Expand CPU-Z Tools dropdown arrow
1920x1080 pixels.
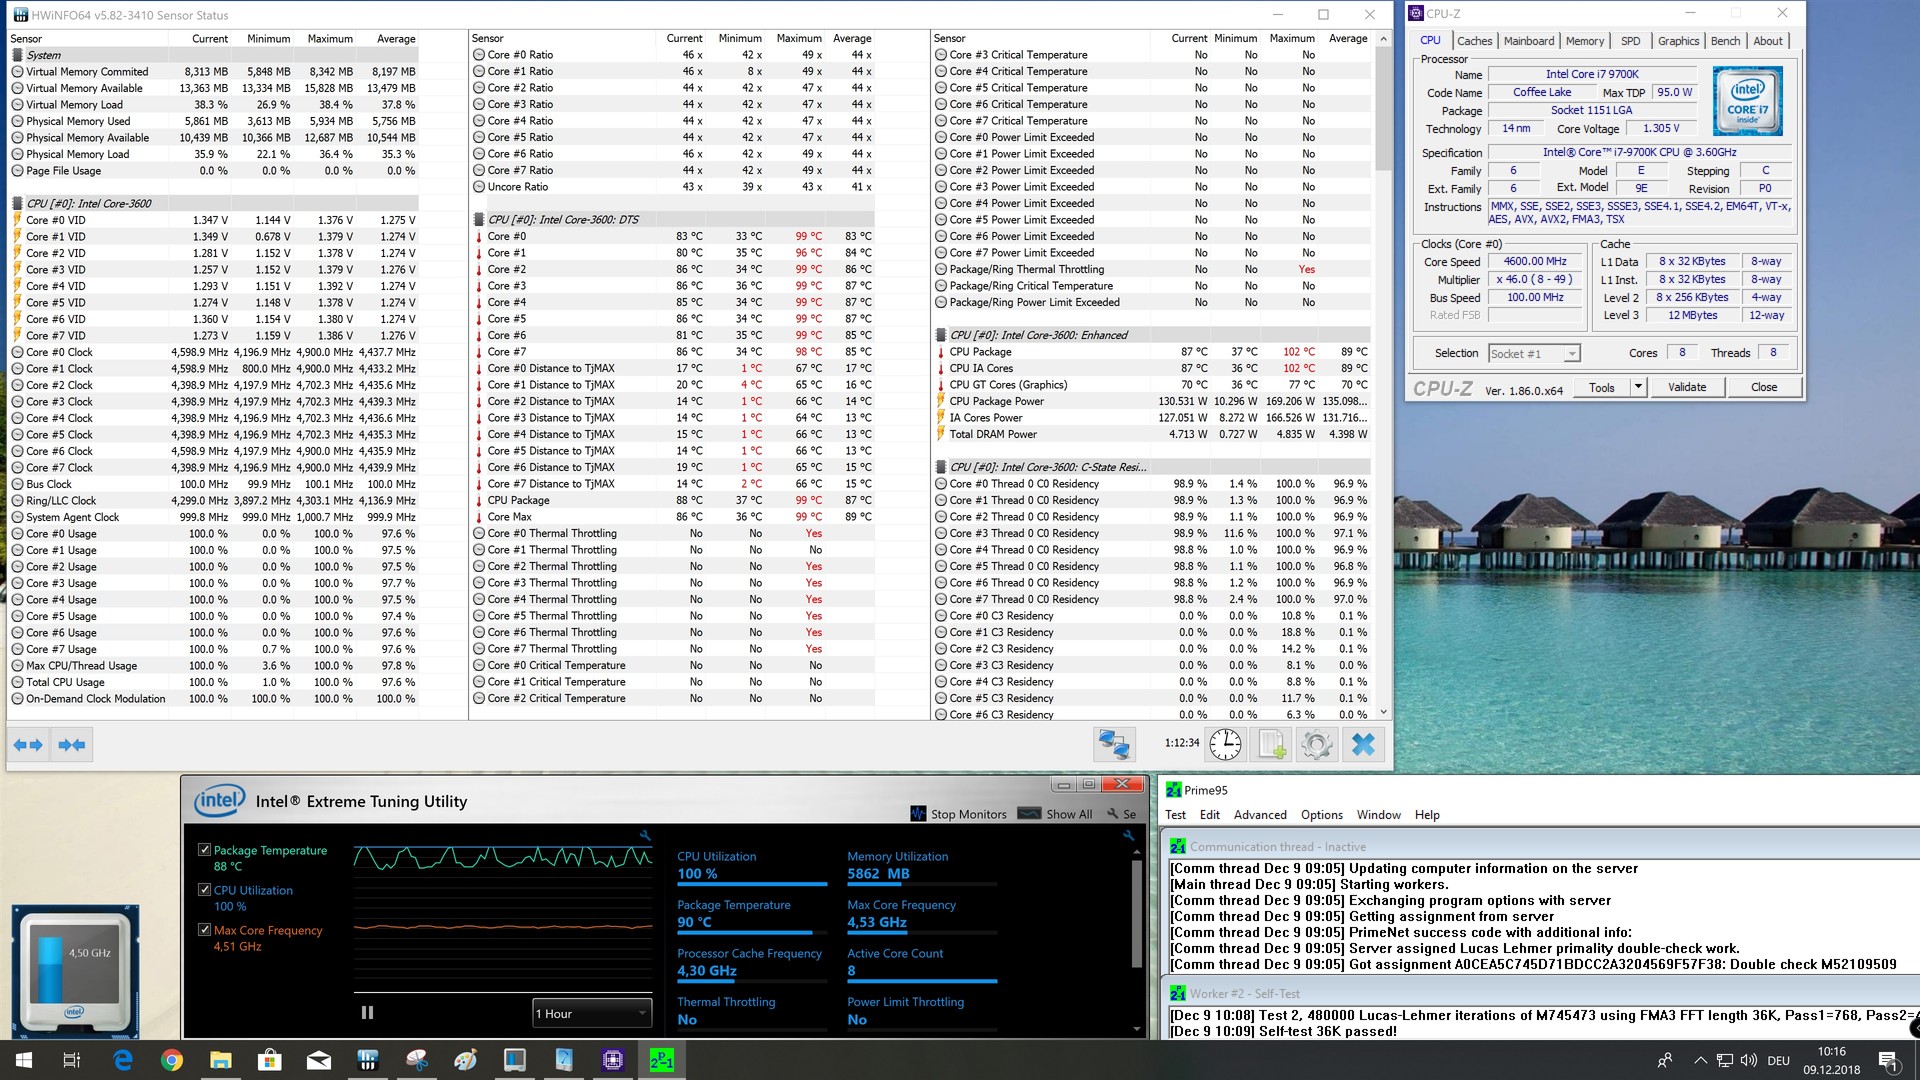1638,387
